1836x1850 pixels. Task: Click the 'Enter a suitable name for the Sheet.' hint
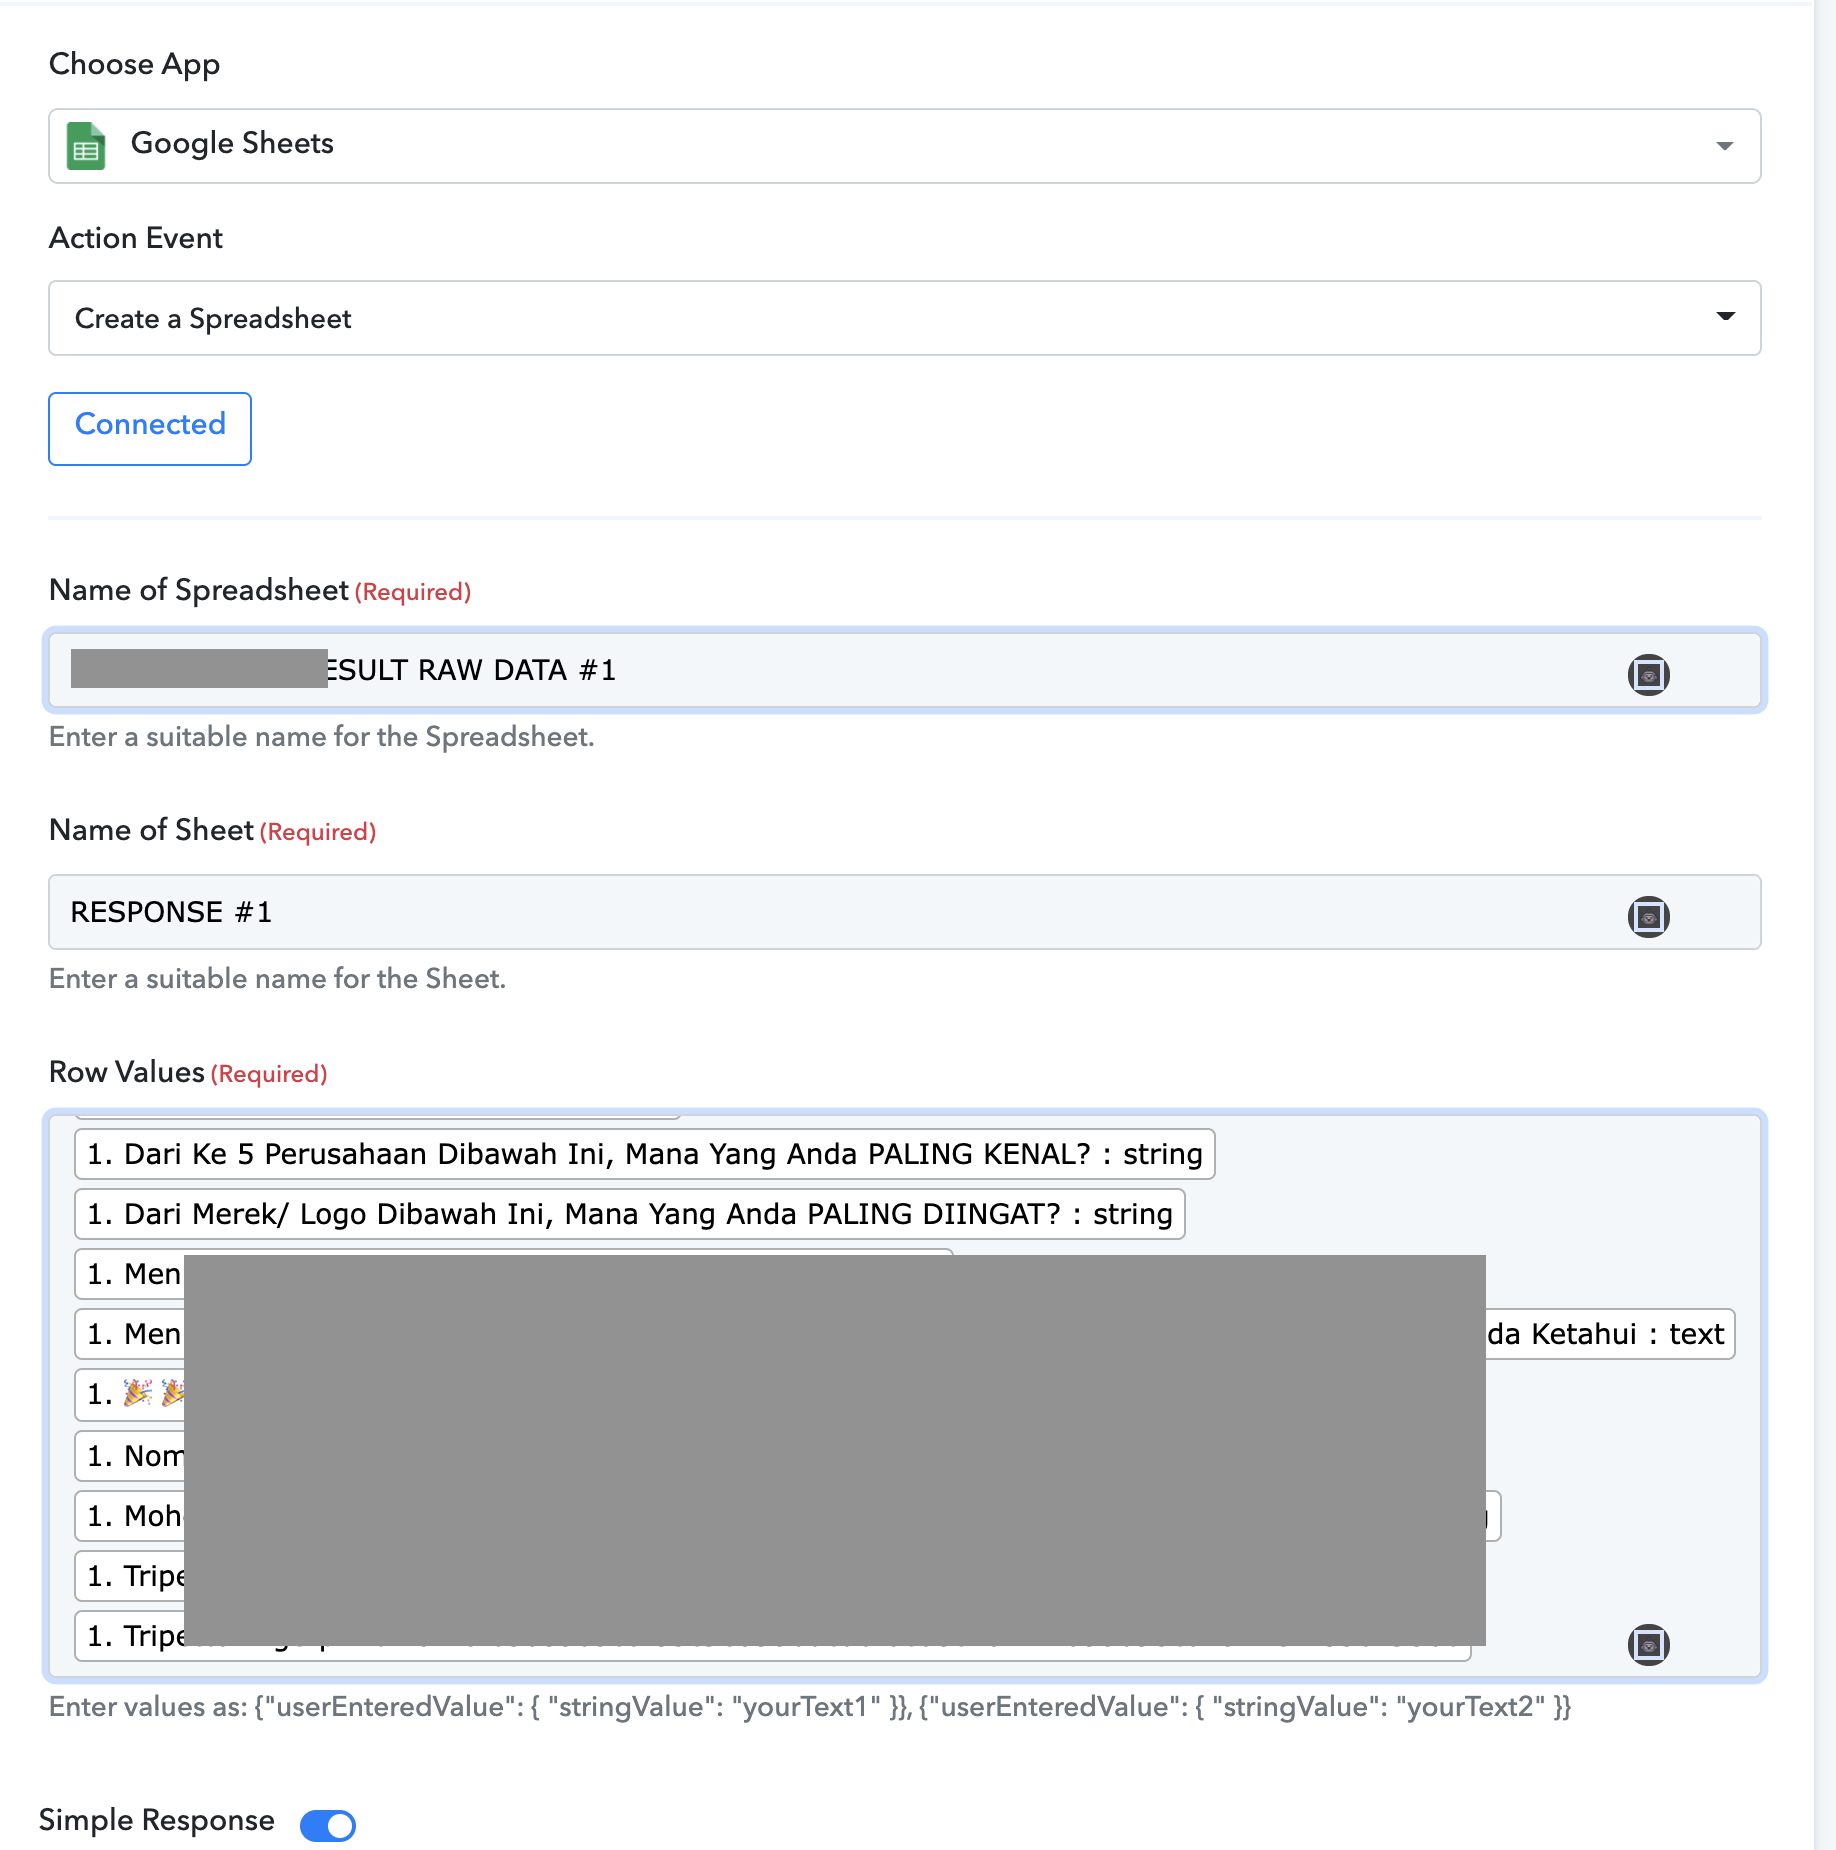pos(278,979)
